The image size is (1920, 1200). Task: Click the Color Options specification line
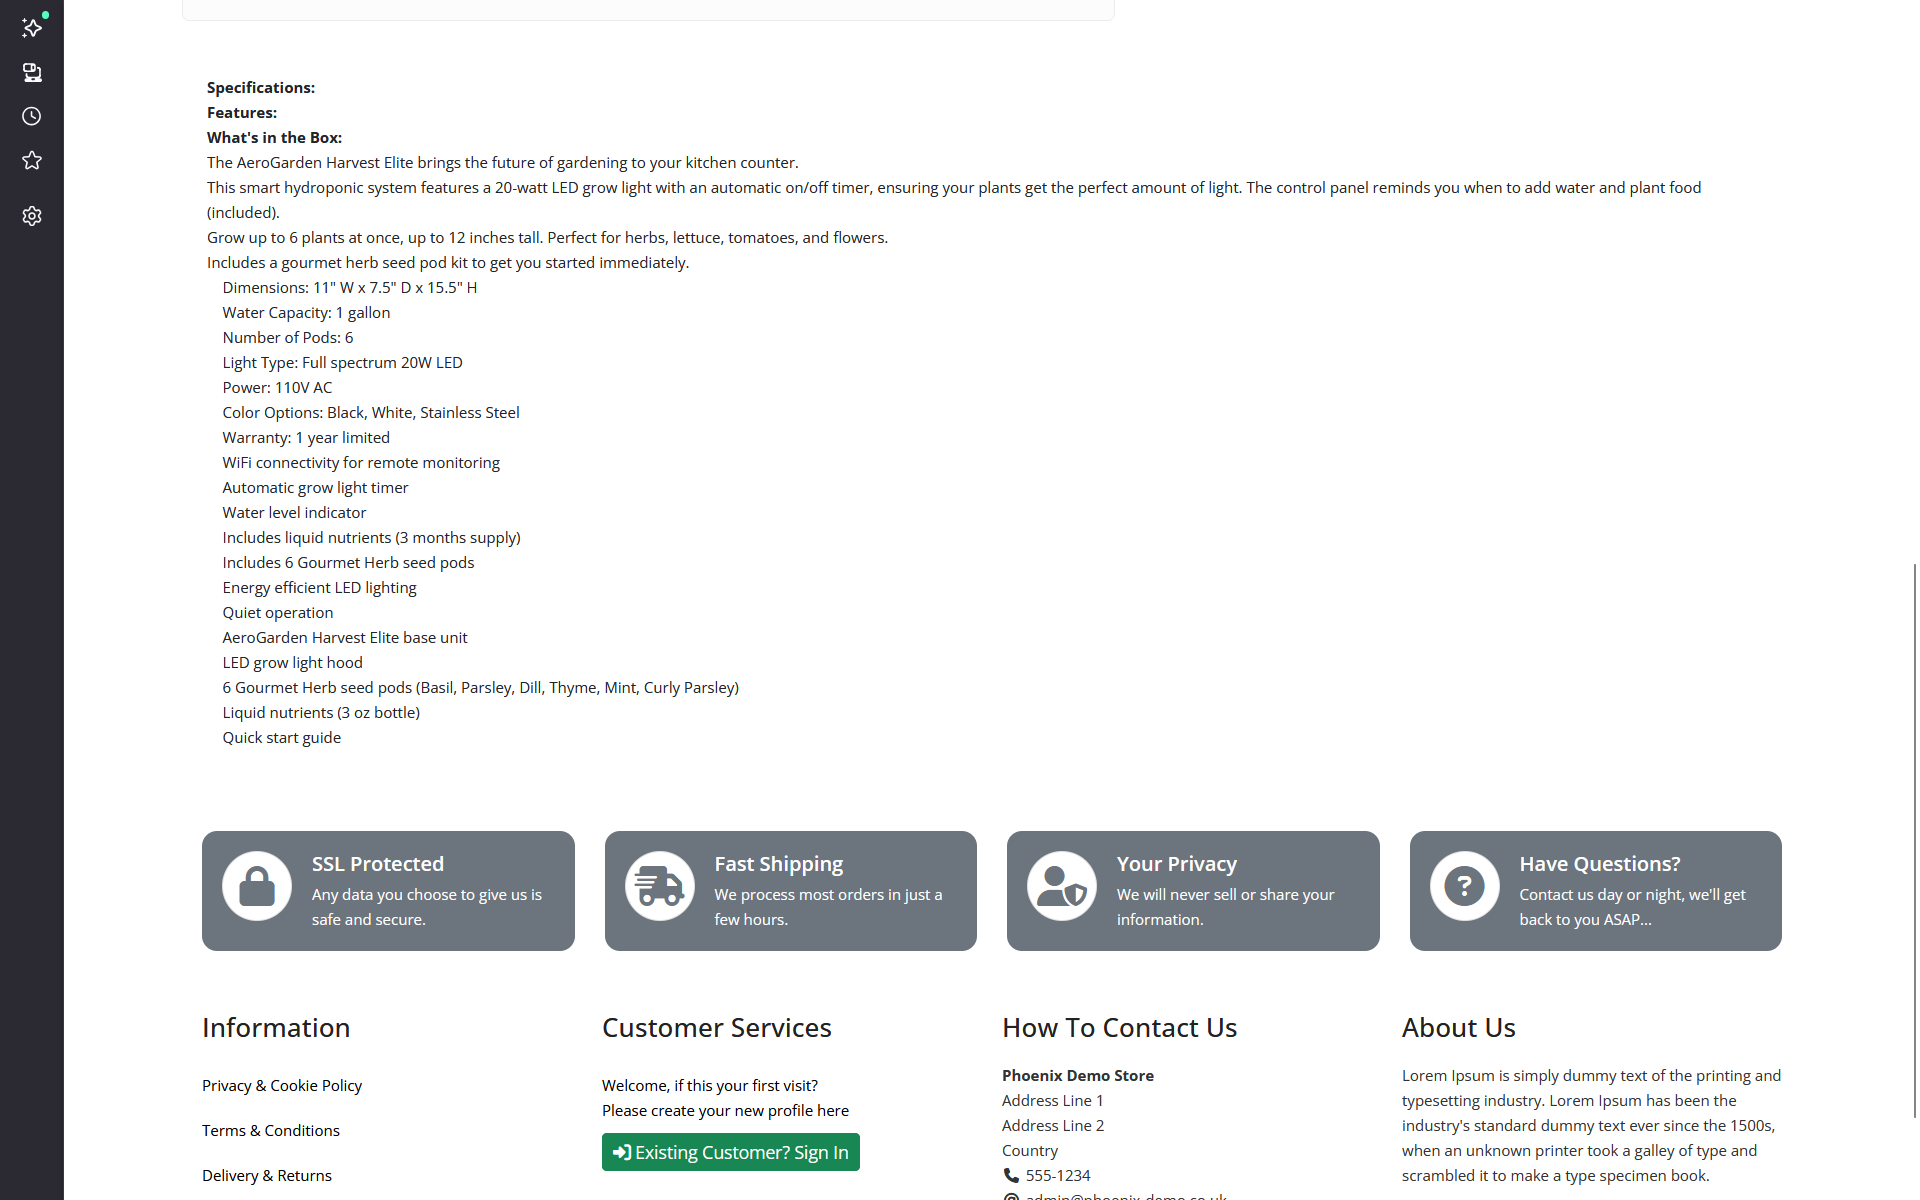click(x=371, y=413)
